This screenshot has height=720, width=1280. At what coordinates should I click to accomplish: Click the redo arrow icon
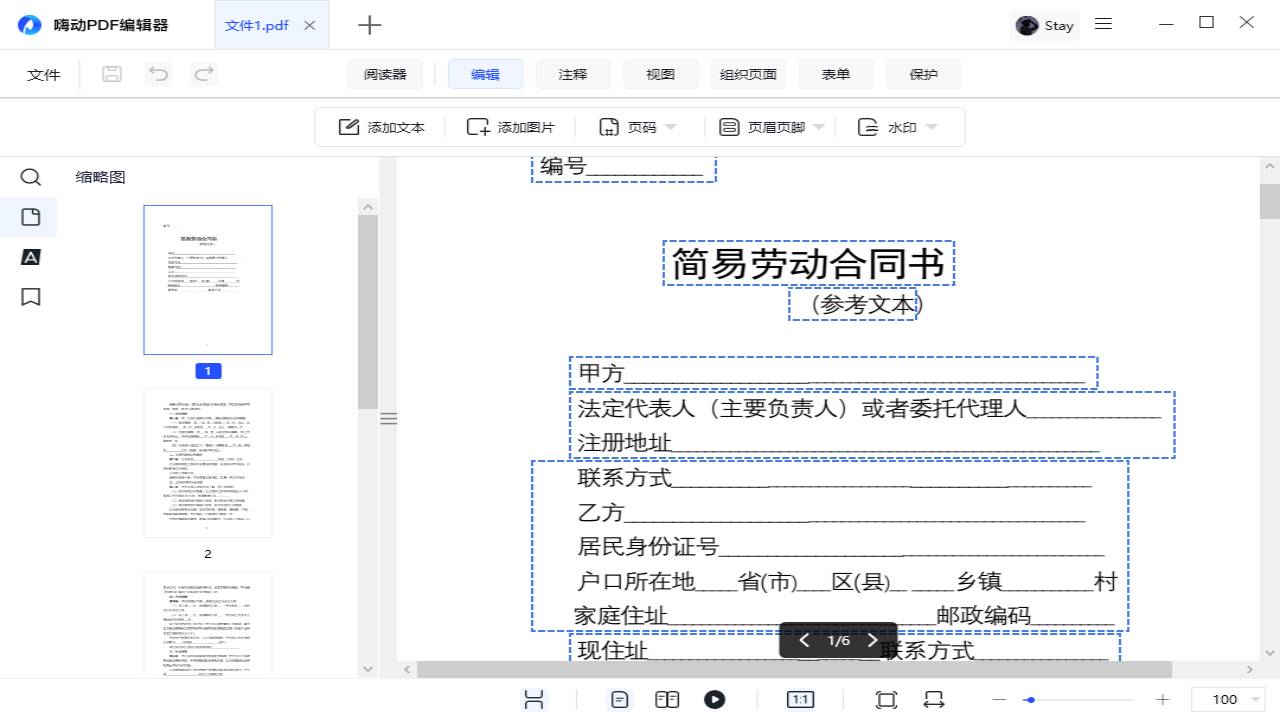[204, 74]
